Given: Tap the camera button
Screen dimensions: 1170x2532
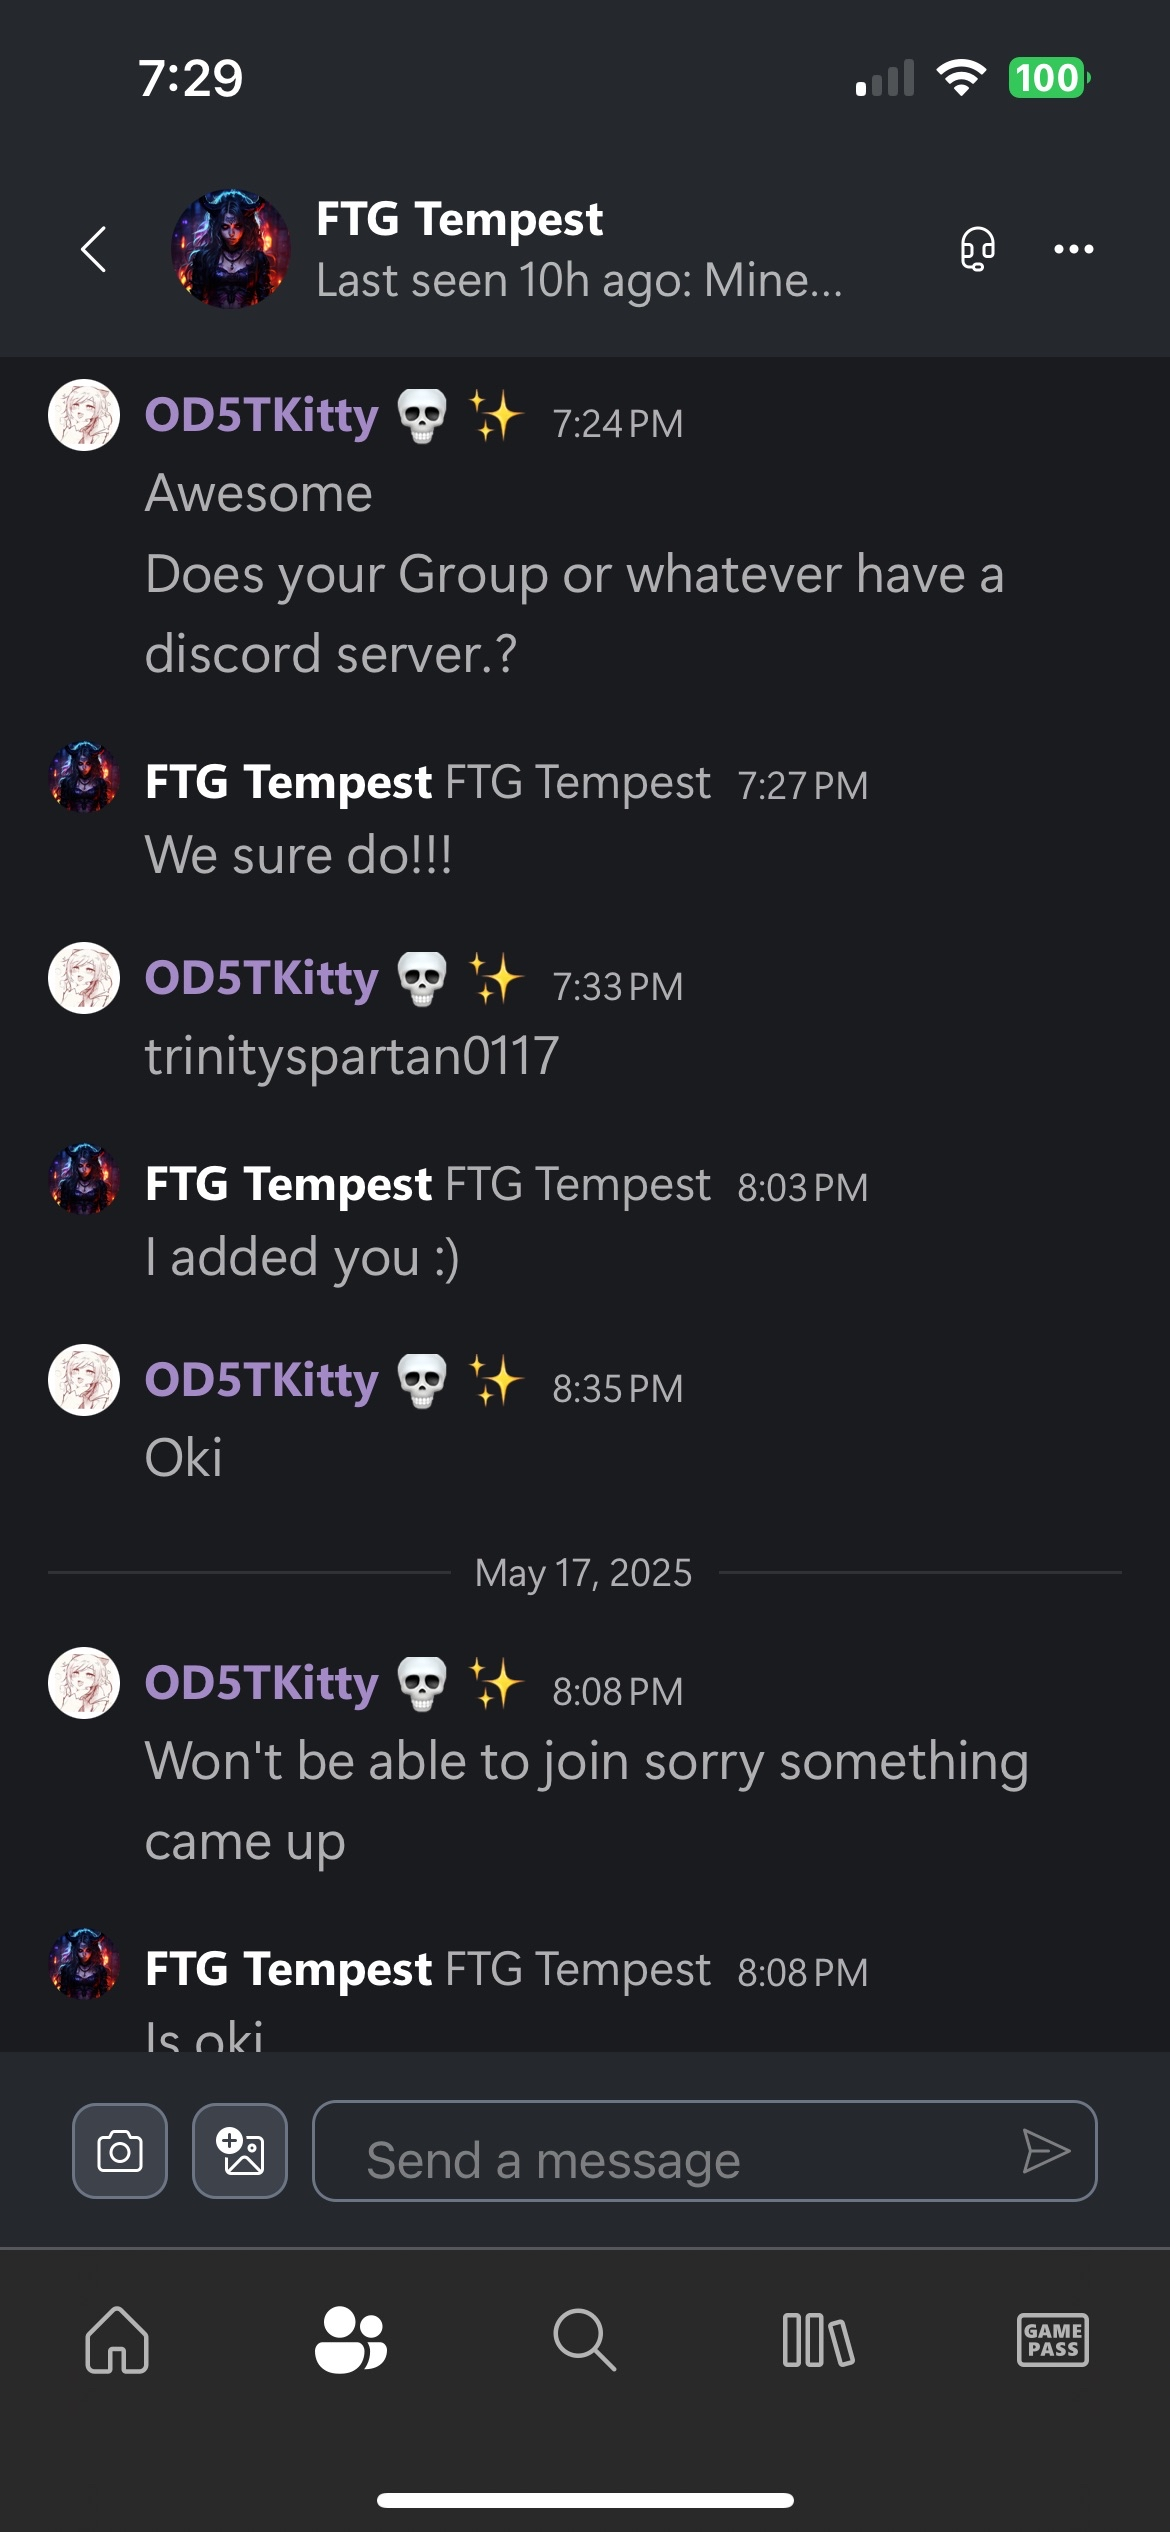Looking at the screenshot, I should (120, 2150).
